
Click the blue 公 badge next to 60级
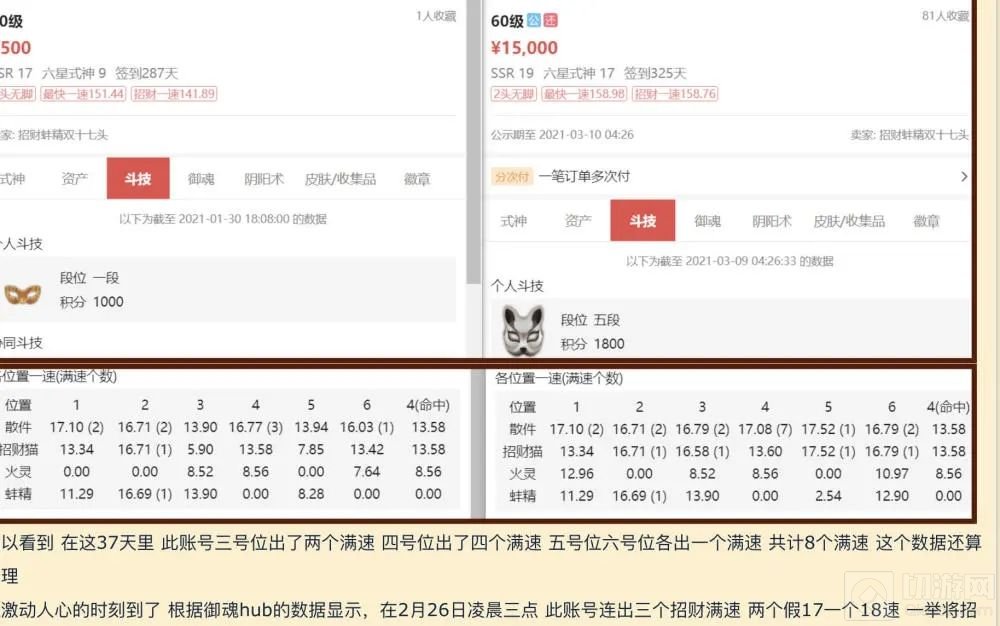coord(534,19)
